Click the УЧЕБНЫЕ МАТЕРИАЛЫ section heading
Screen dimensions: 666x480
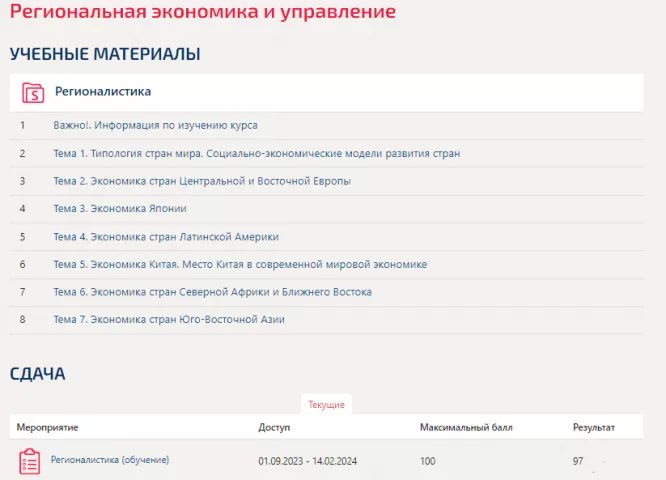click(x=105, y=54)
